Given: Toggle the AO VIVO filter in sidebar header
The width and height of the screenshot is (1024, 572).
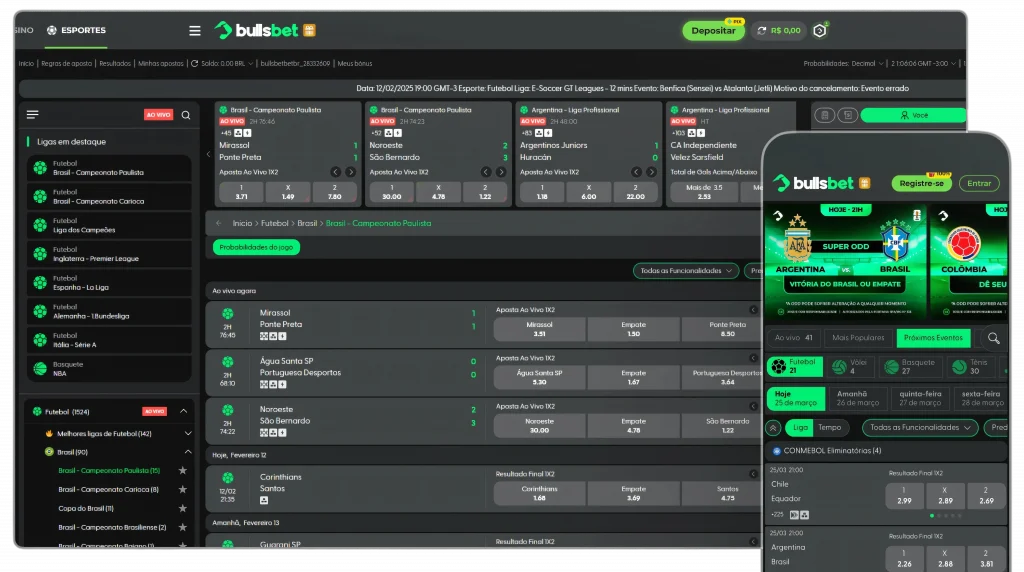Looking at the screenshot, I should (x=158, y=115).
